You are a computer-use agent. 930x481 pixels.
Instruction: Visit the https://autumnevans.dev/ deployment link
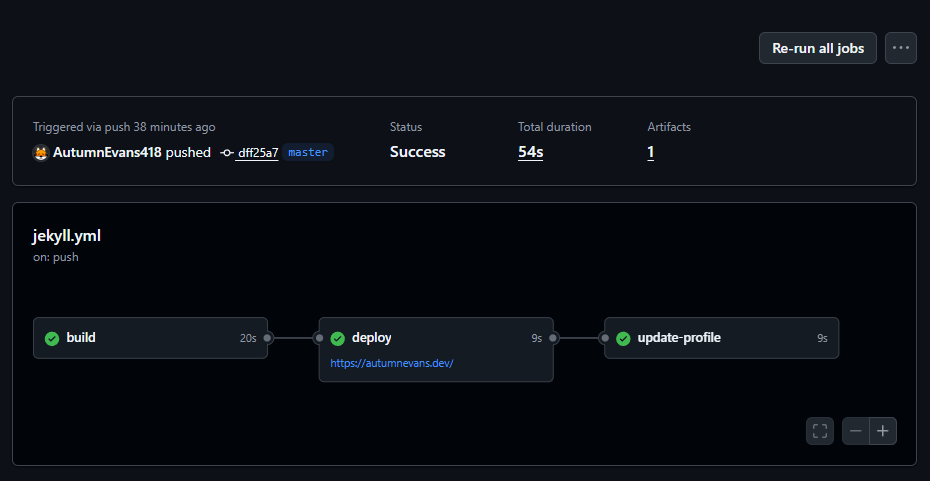point(392,363)
